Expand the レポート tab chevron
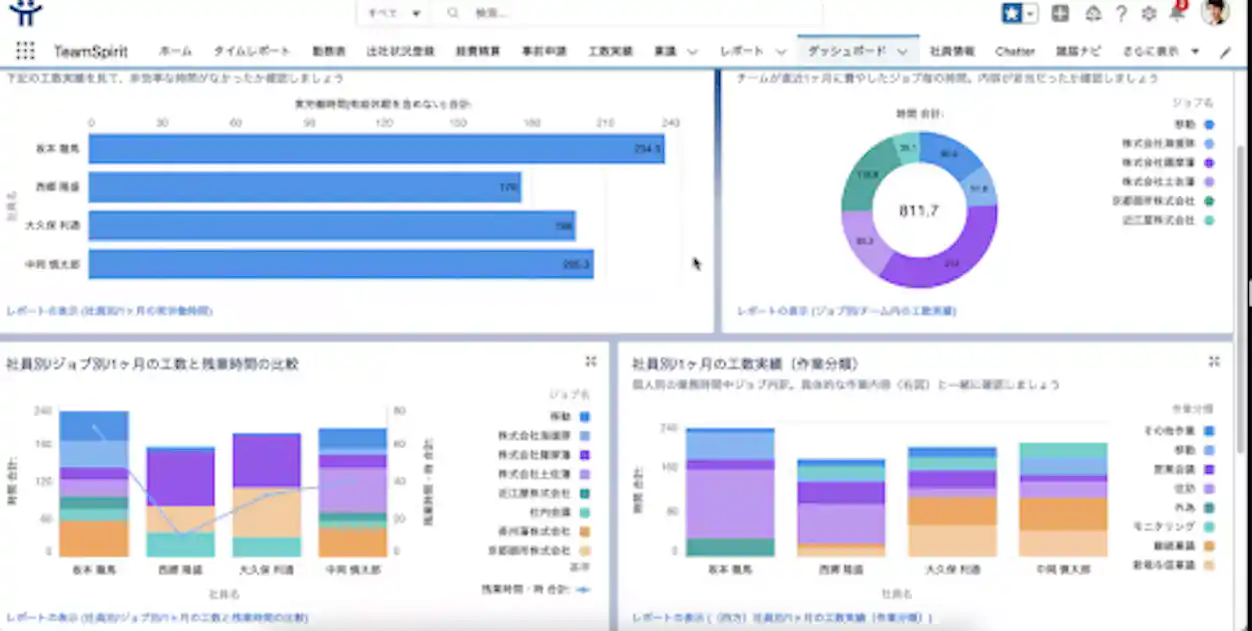The width and height of the screenshot is (1252, 631). (x=782, y=51)
